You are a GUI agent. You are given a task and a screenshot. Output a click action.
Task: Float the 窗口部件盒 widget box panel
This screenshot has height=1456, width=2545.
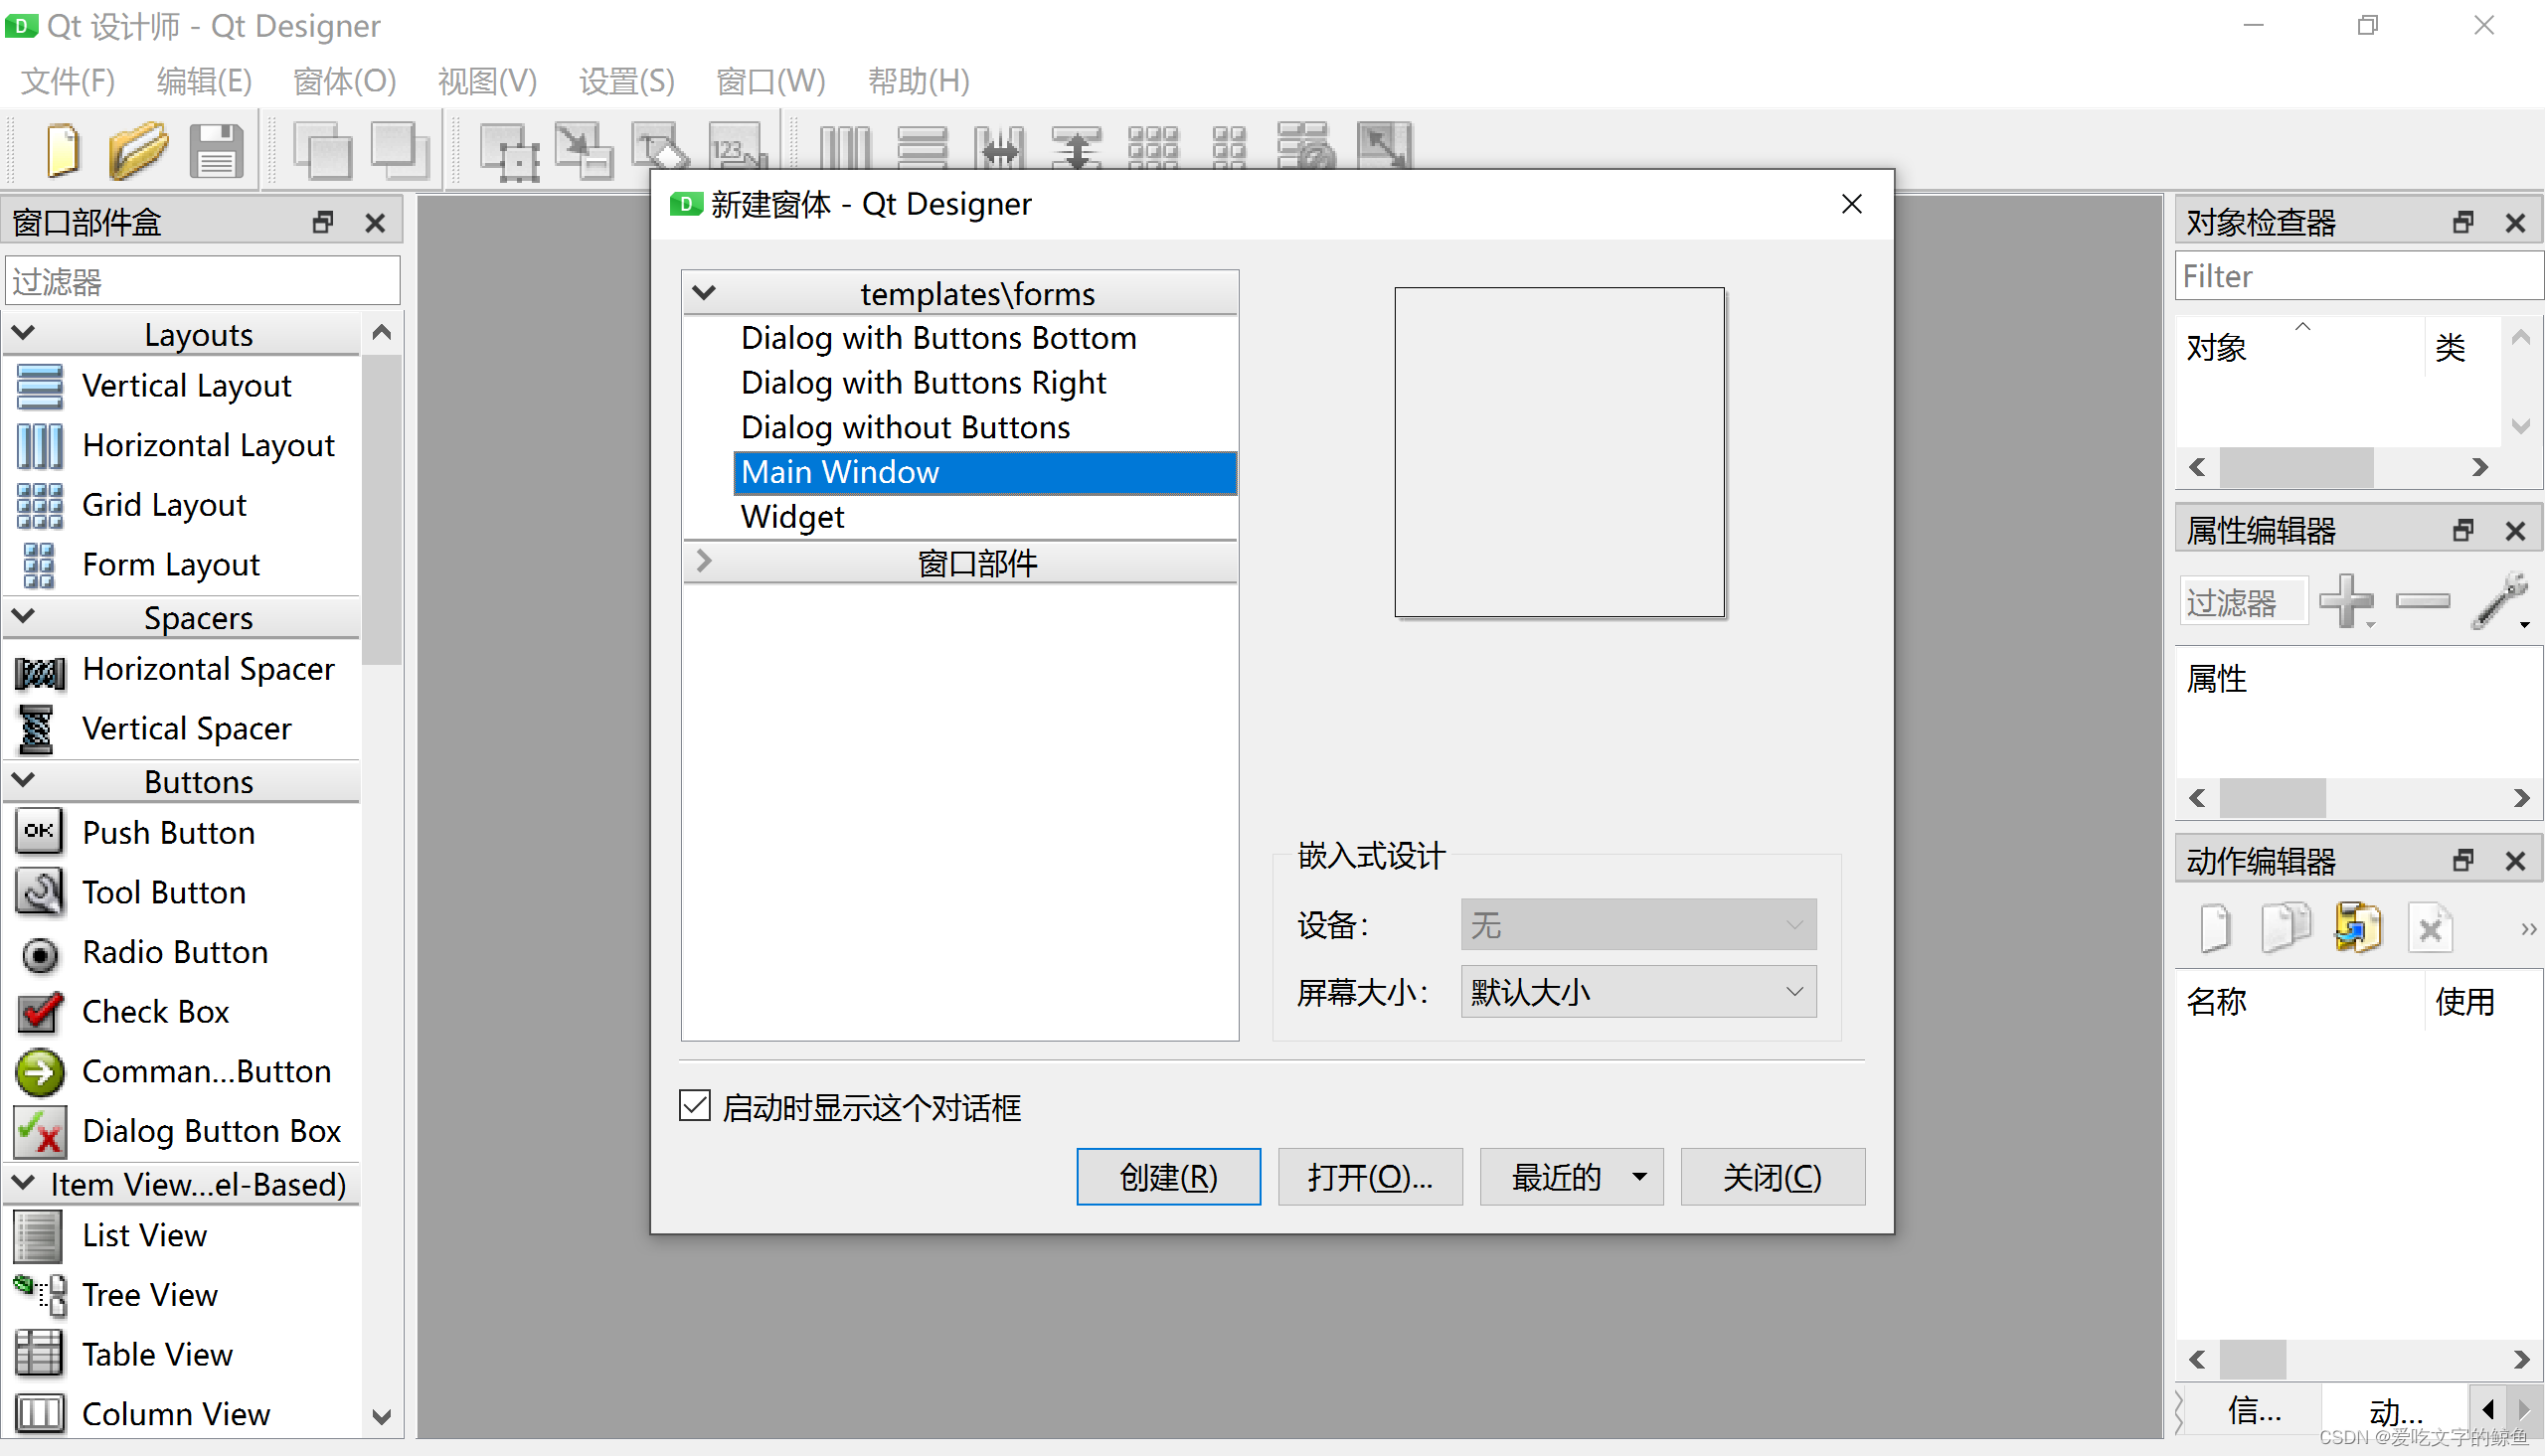coord(322,222)
